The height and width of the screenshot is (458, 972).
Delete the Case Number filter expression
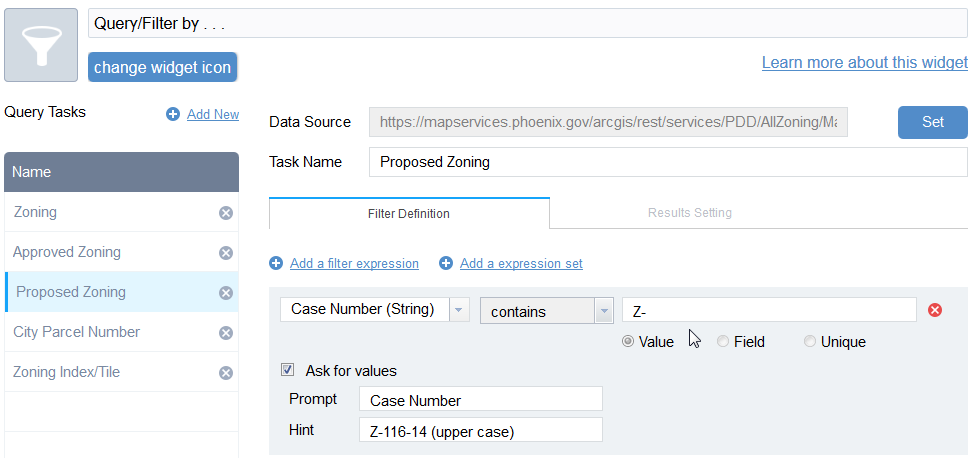935,310
